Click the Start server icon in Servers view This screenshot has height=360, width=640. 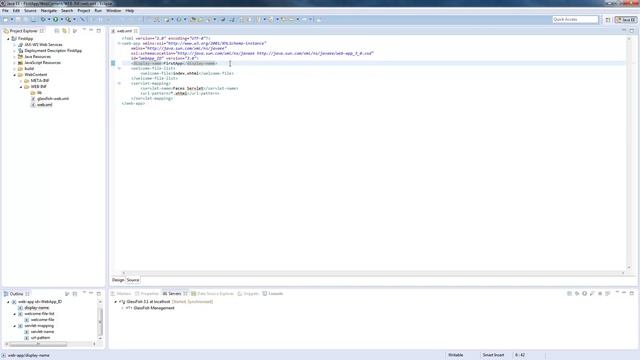[x=584, y=293]
